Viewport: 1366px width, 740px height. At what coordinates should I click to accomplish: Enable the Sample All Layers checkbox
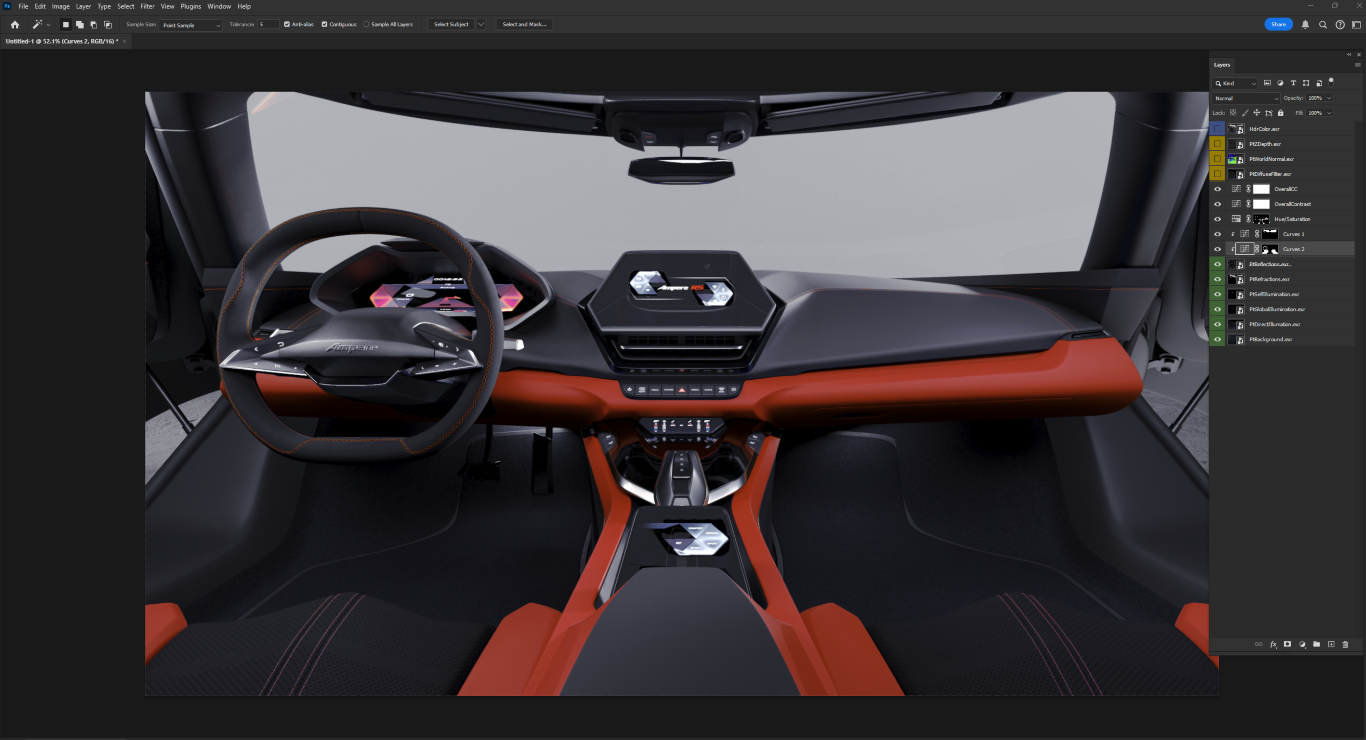tap(366, 24)
